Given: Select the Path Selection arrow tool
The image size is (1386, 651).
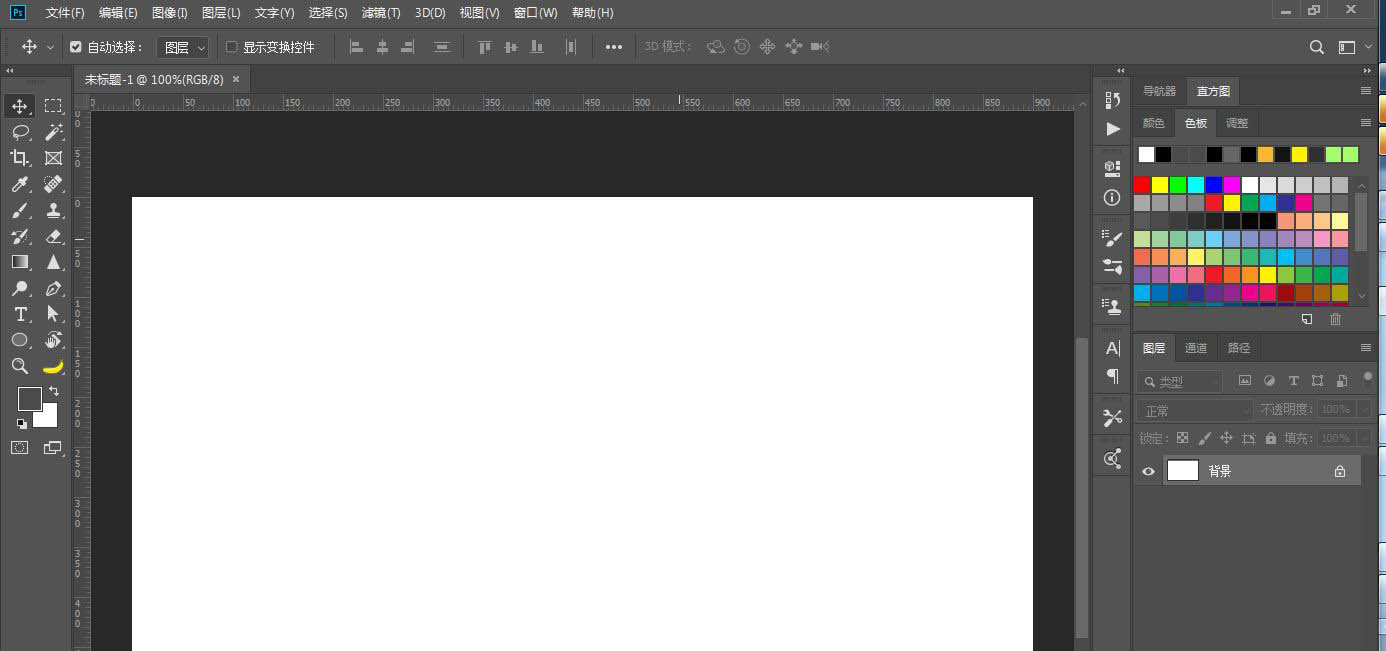Looking at the screenshot, I should (x=53, y=314).
